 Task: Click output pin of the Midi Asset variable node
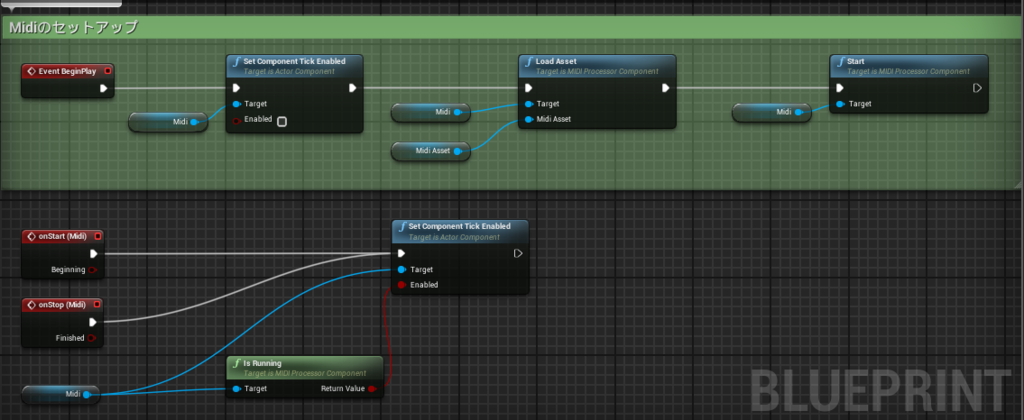pyautogui.click(x=458, y=152)
